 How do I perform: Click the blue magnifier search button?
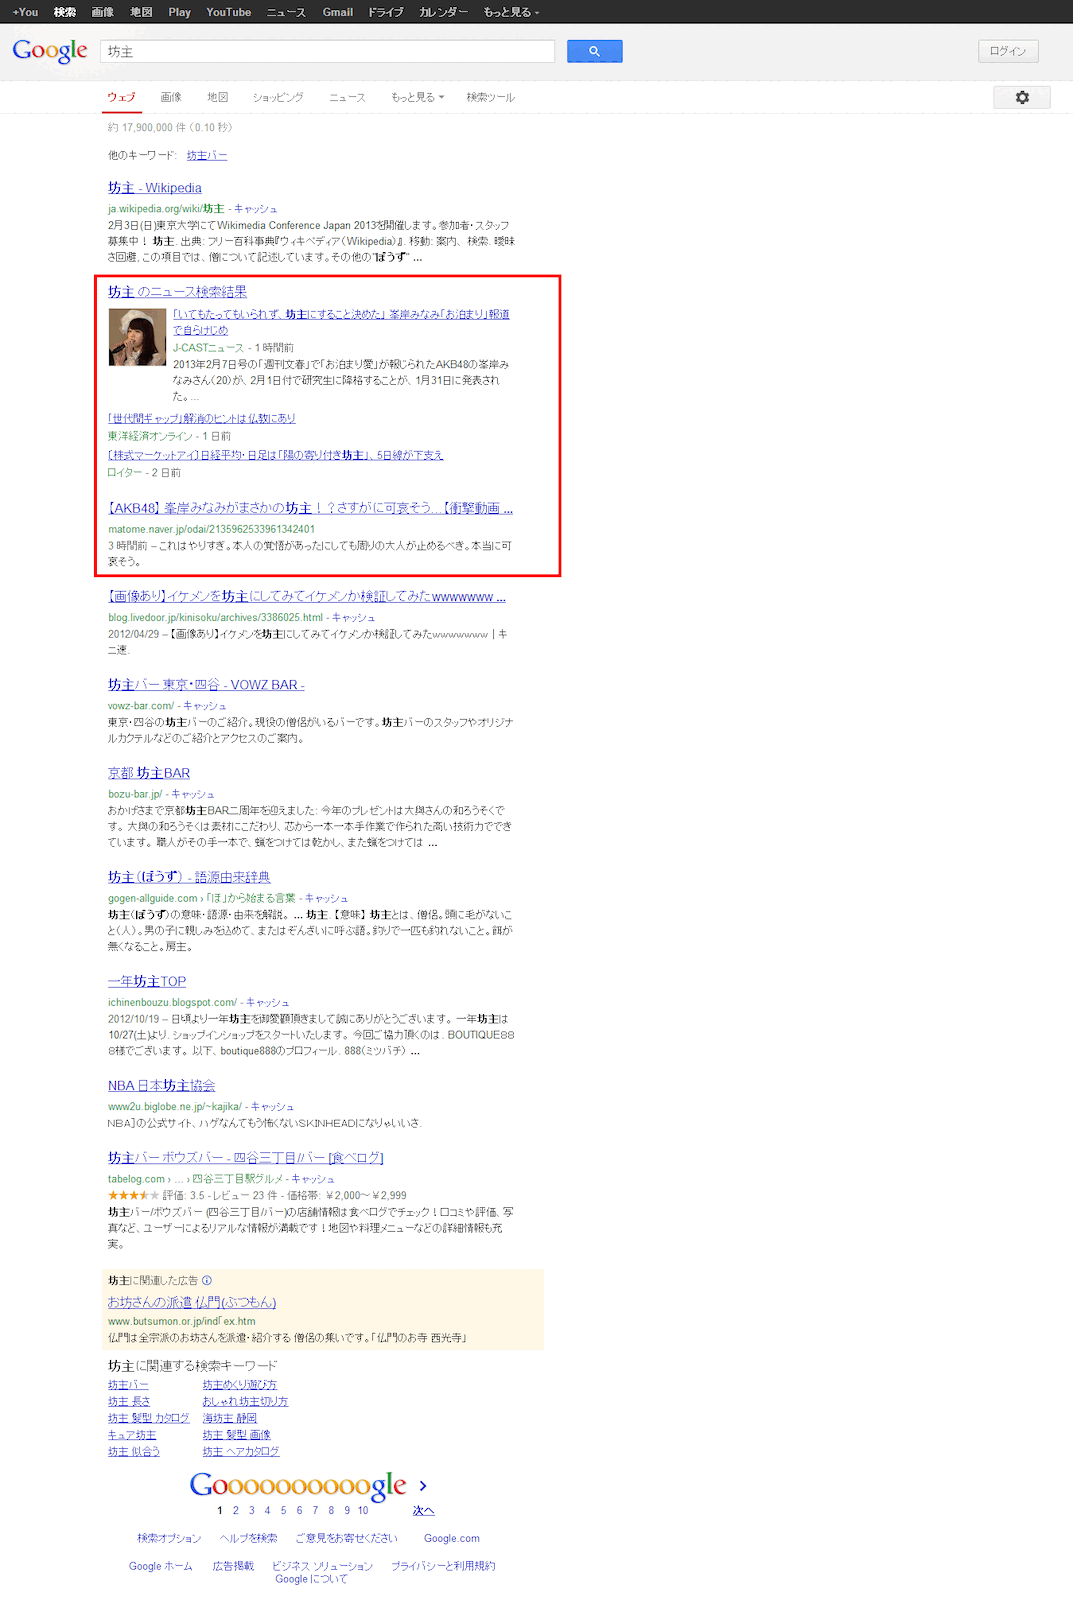pos(594,51)
